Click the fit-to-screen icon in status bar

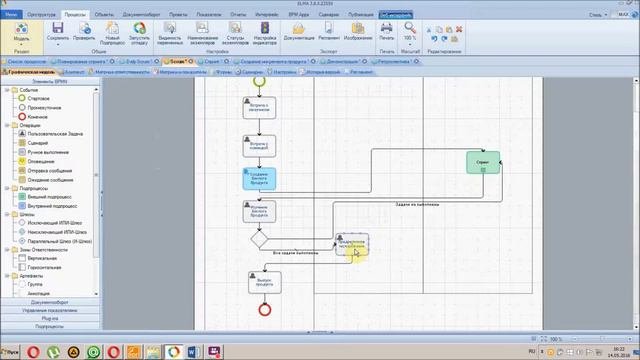point(543,339)
